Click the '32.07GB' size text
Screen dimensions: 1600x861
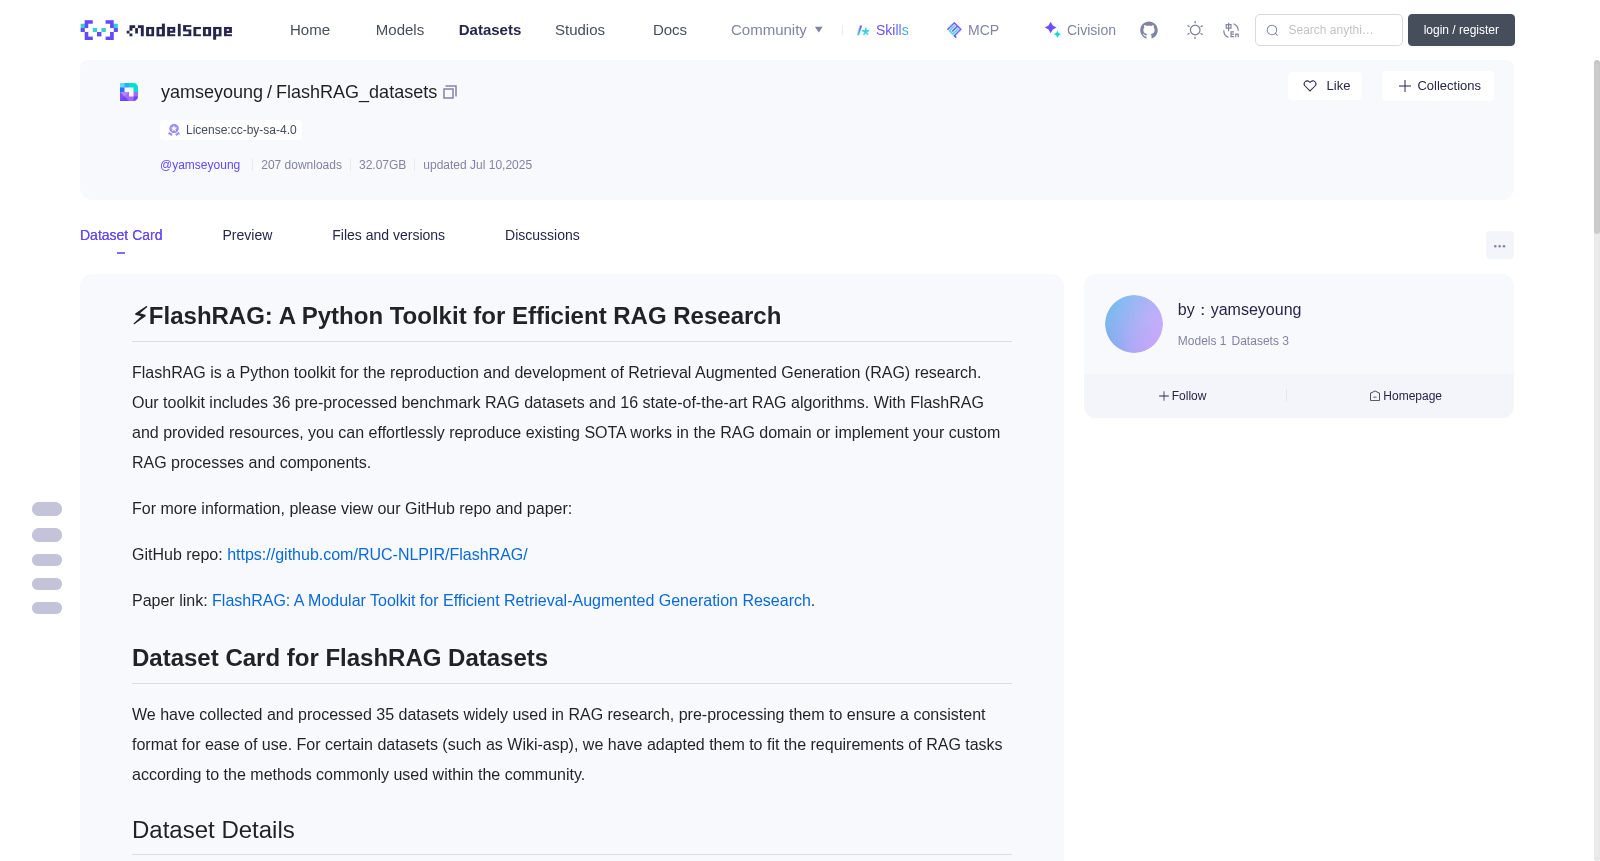tap(382, 165)
